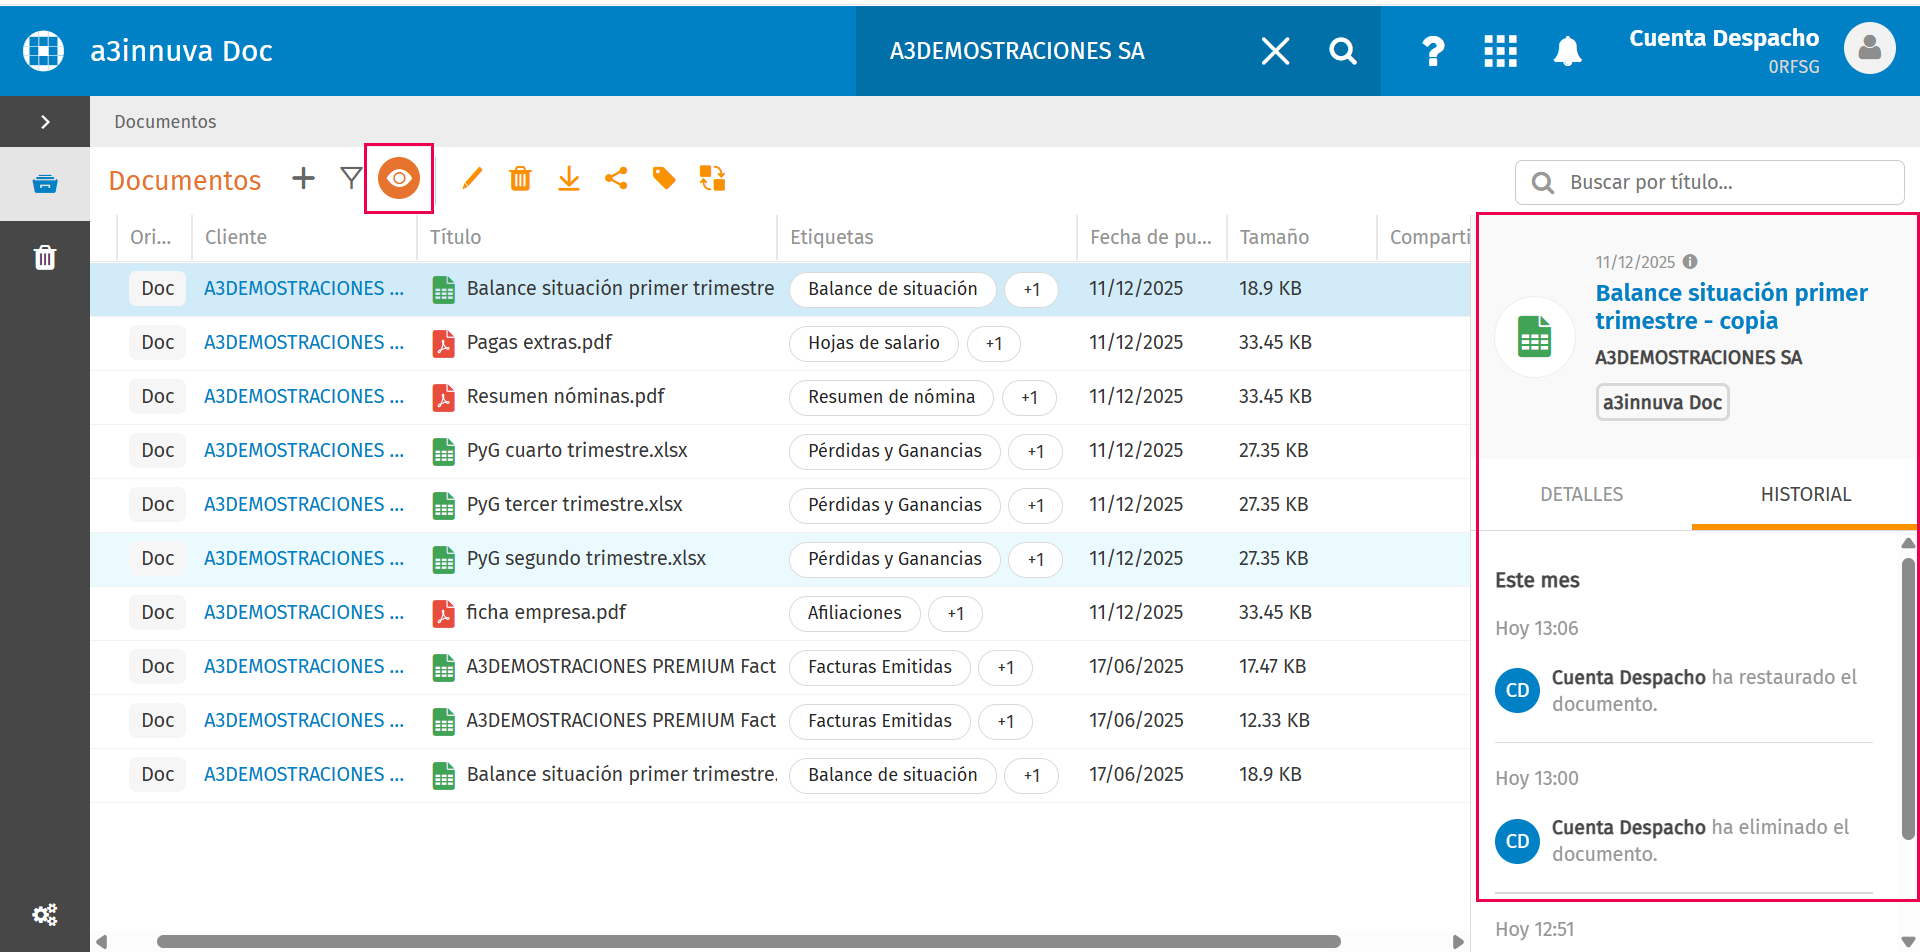Viewport: 1920px width, 952px height.
Task: Click the a3innuva Doc tag button
Action: (1662, 403)
